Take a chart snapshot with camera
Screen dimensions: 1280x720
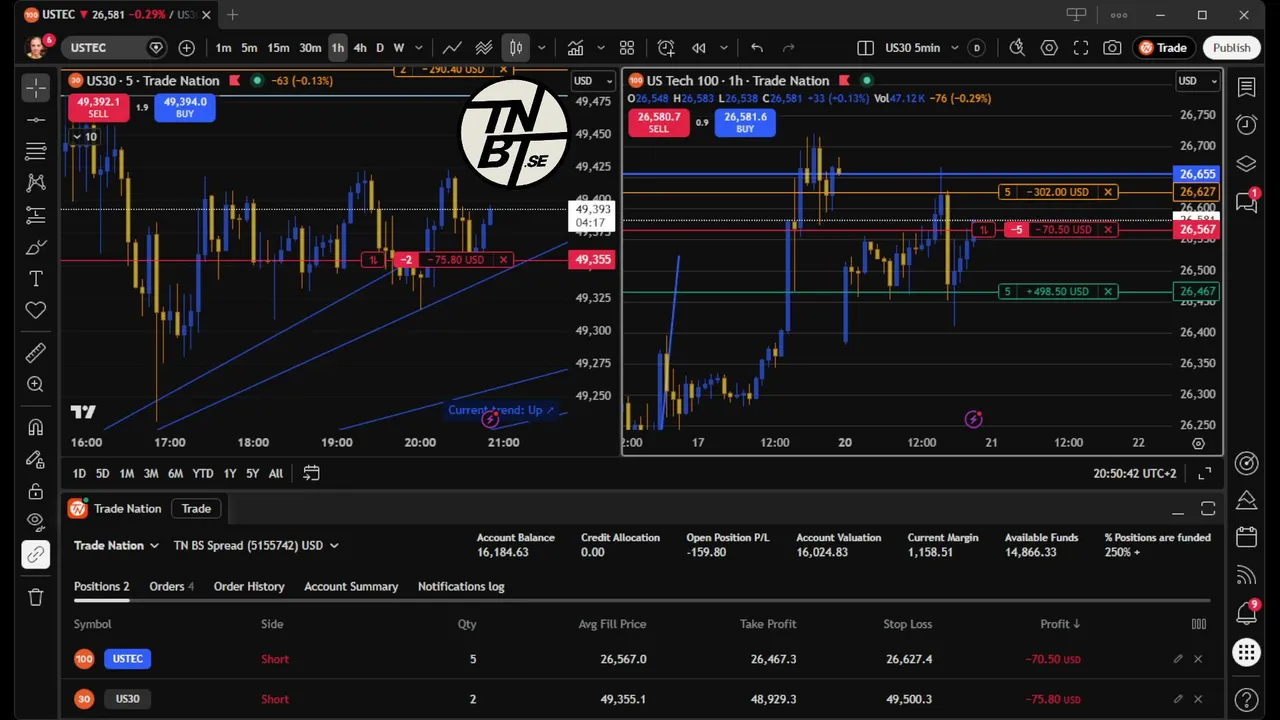(1112, 48)
